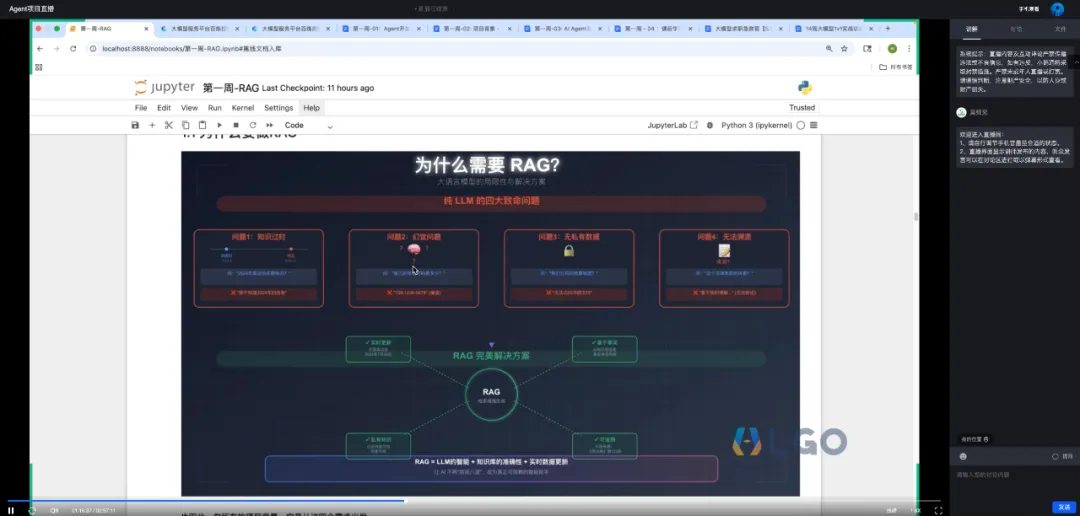
Task: Open the View menu in Jupyter
Action: 189,107
